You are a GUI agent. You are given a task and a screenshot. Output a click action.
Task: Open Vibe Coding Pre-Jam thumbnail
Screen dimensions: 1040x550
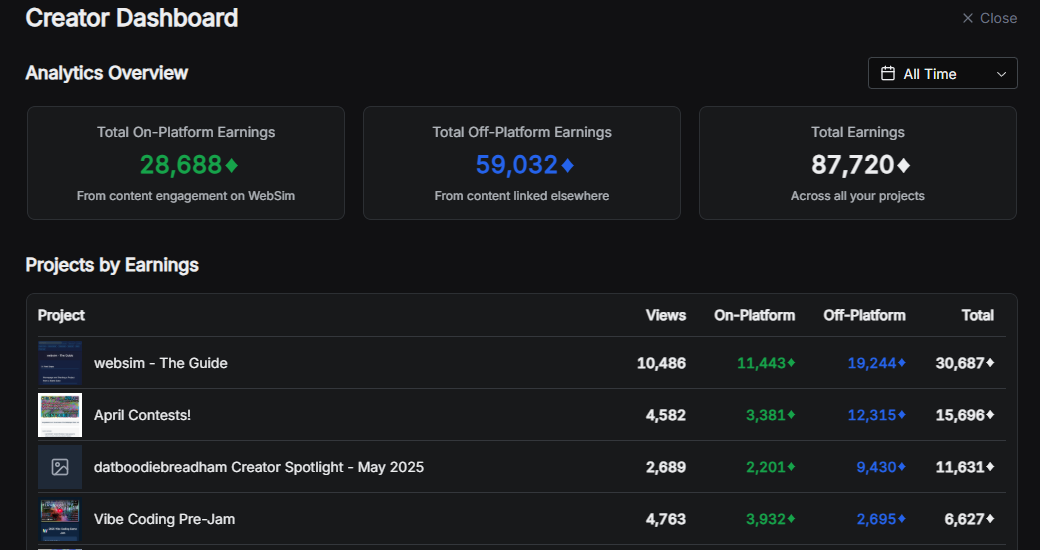click(x=60, y=519)
